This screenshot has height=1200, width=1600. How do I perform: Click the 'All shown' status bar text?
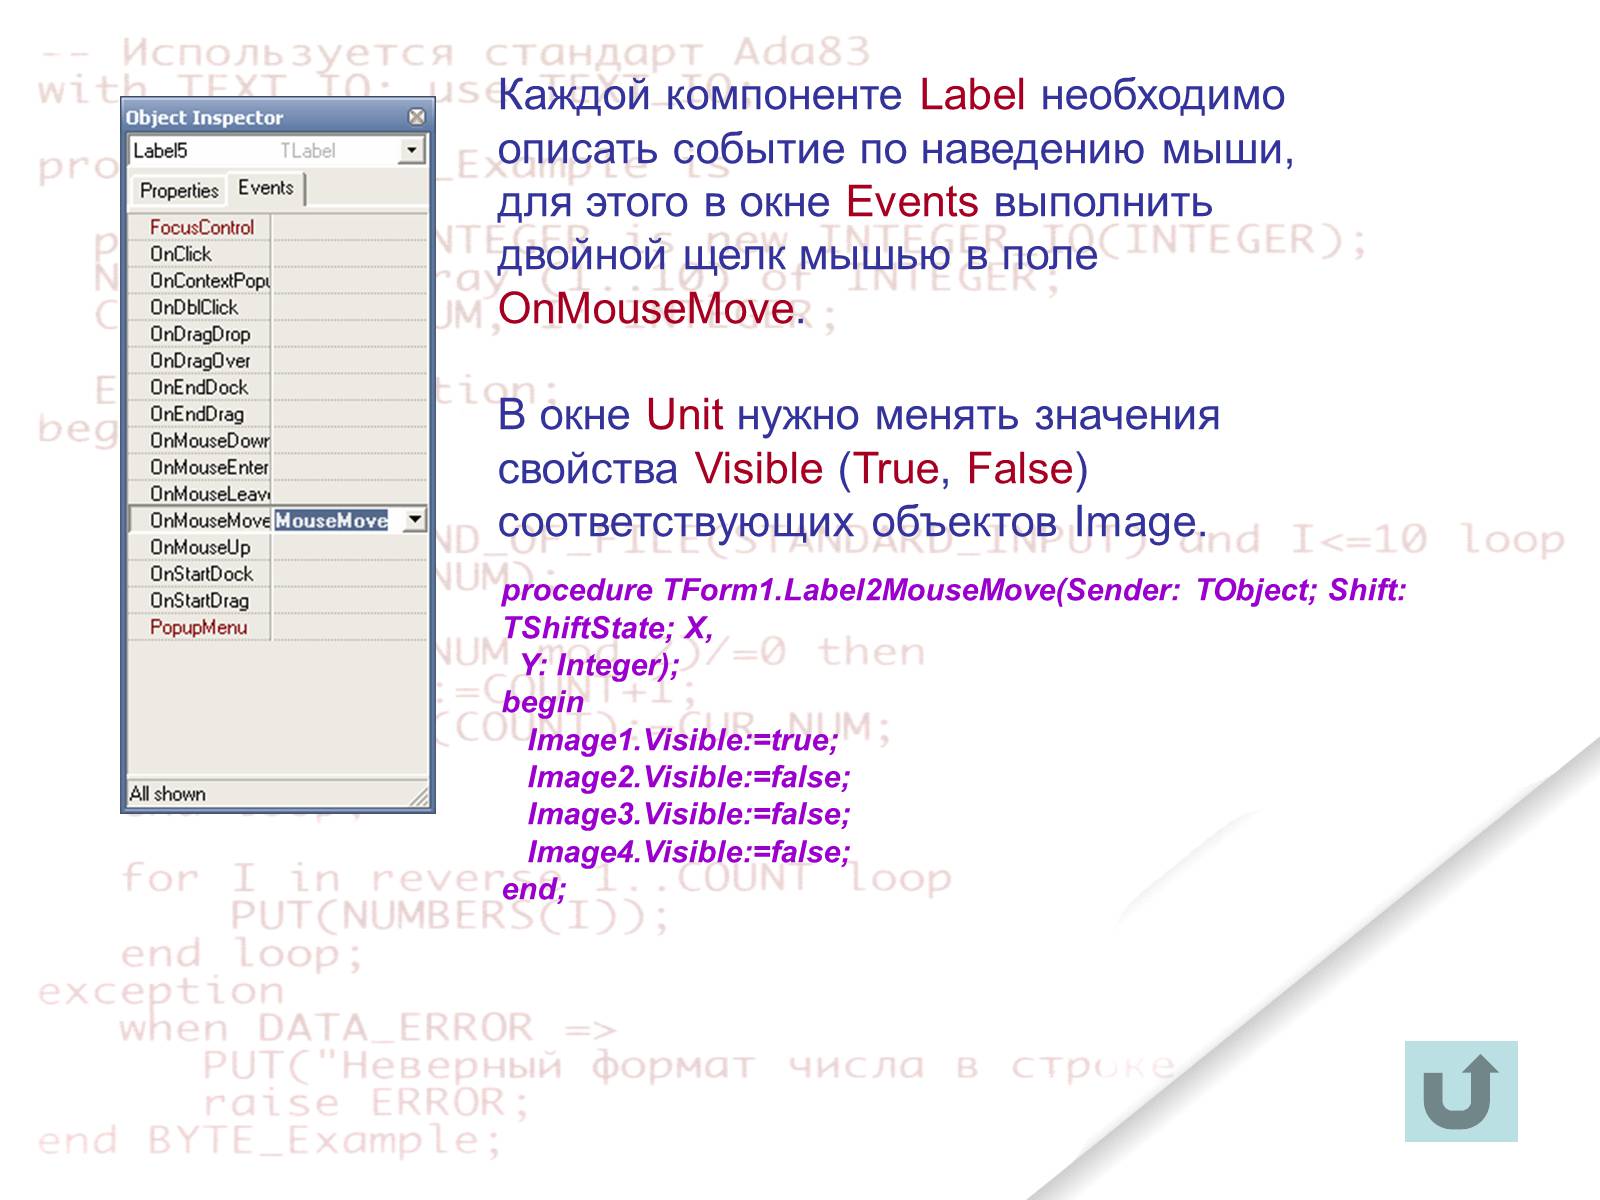pyautogui.click(x=167, y=794)
